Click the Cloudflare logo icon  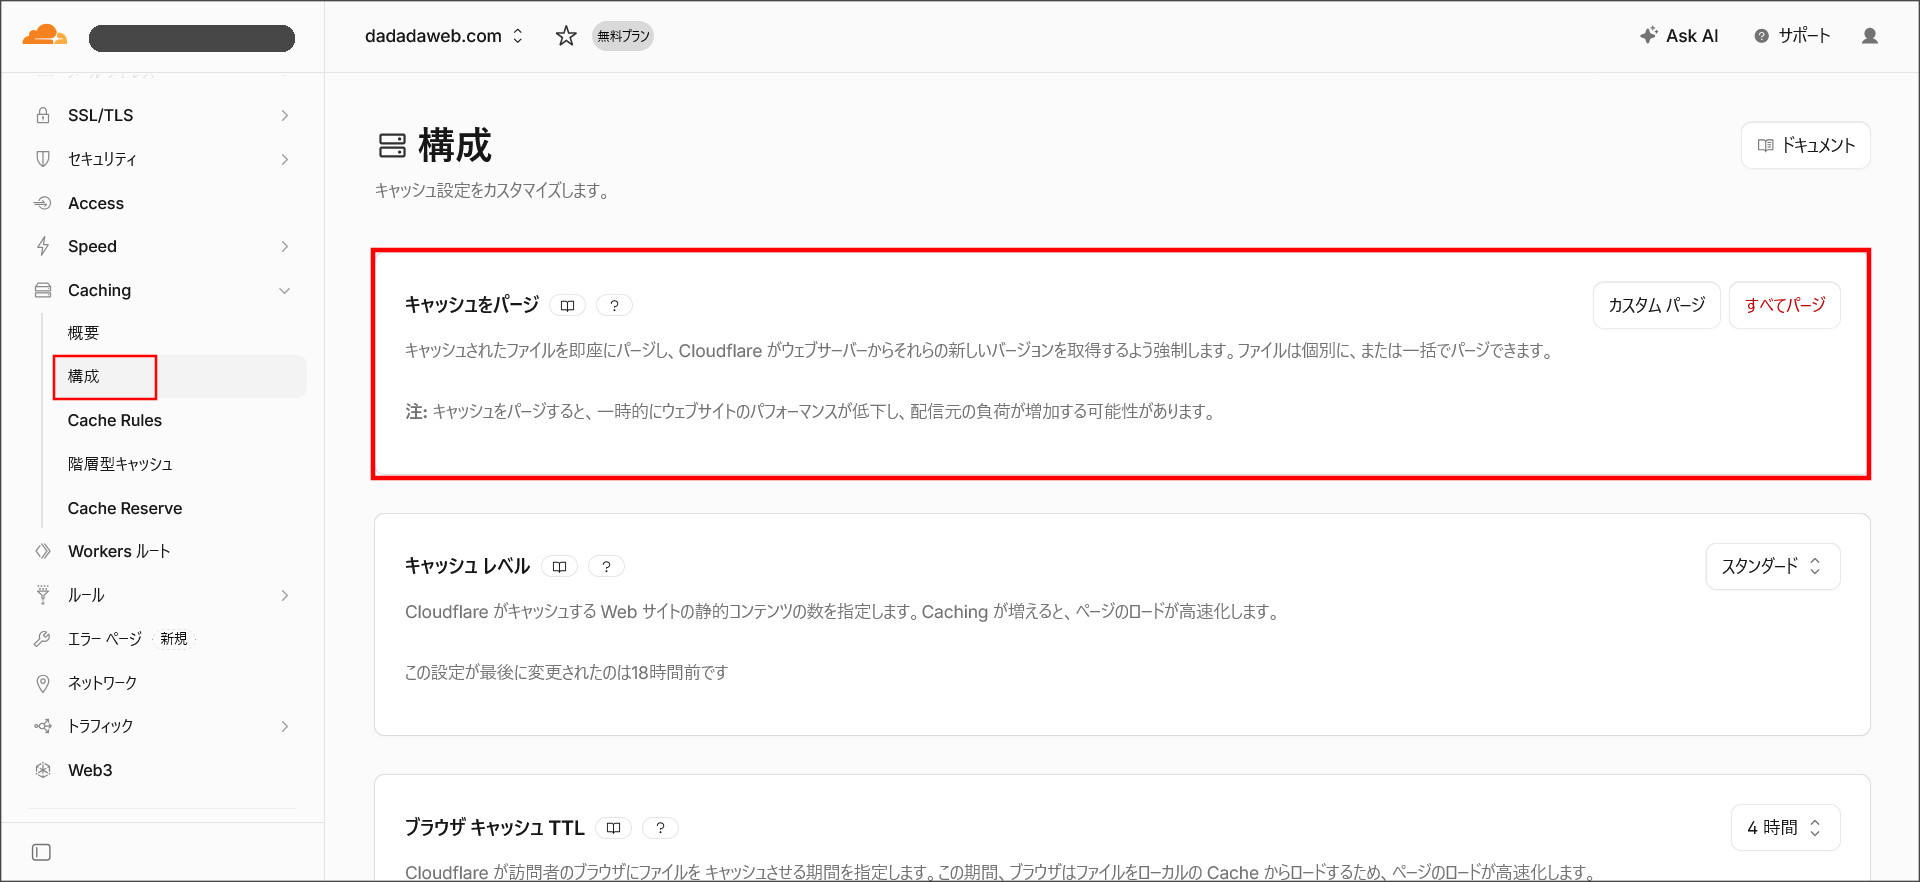point(44,36)
